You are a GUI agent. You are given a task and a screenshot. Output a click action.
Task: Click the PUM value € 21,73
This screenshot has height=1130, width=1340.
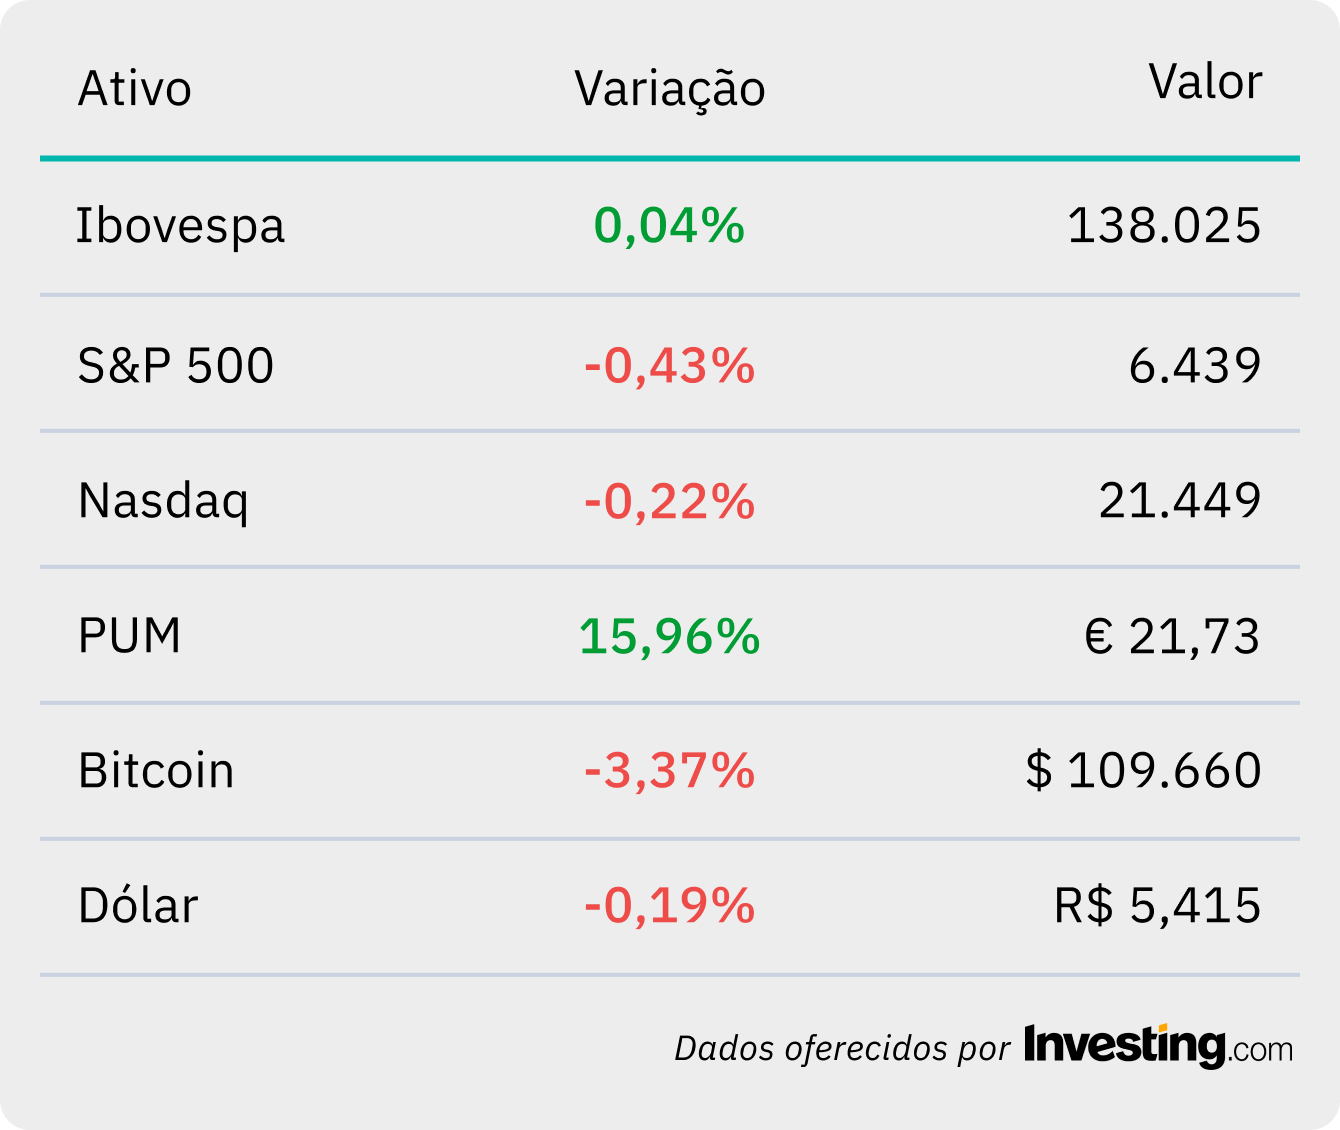tap(1173, 637)
